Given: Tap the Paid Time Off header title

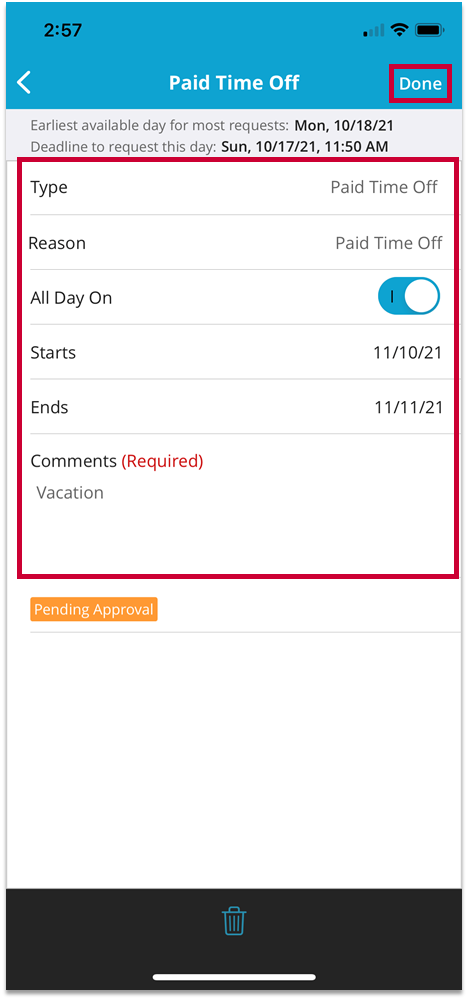Looking at the screenshot, I should [x=234, y=83].
